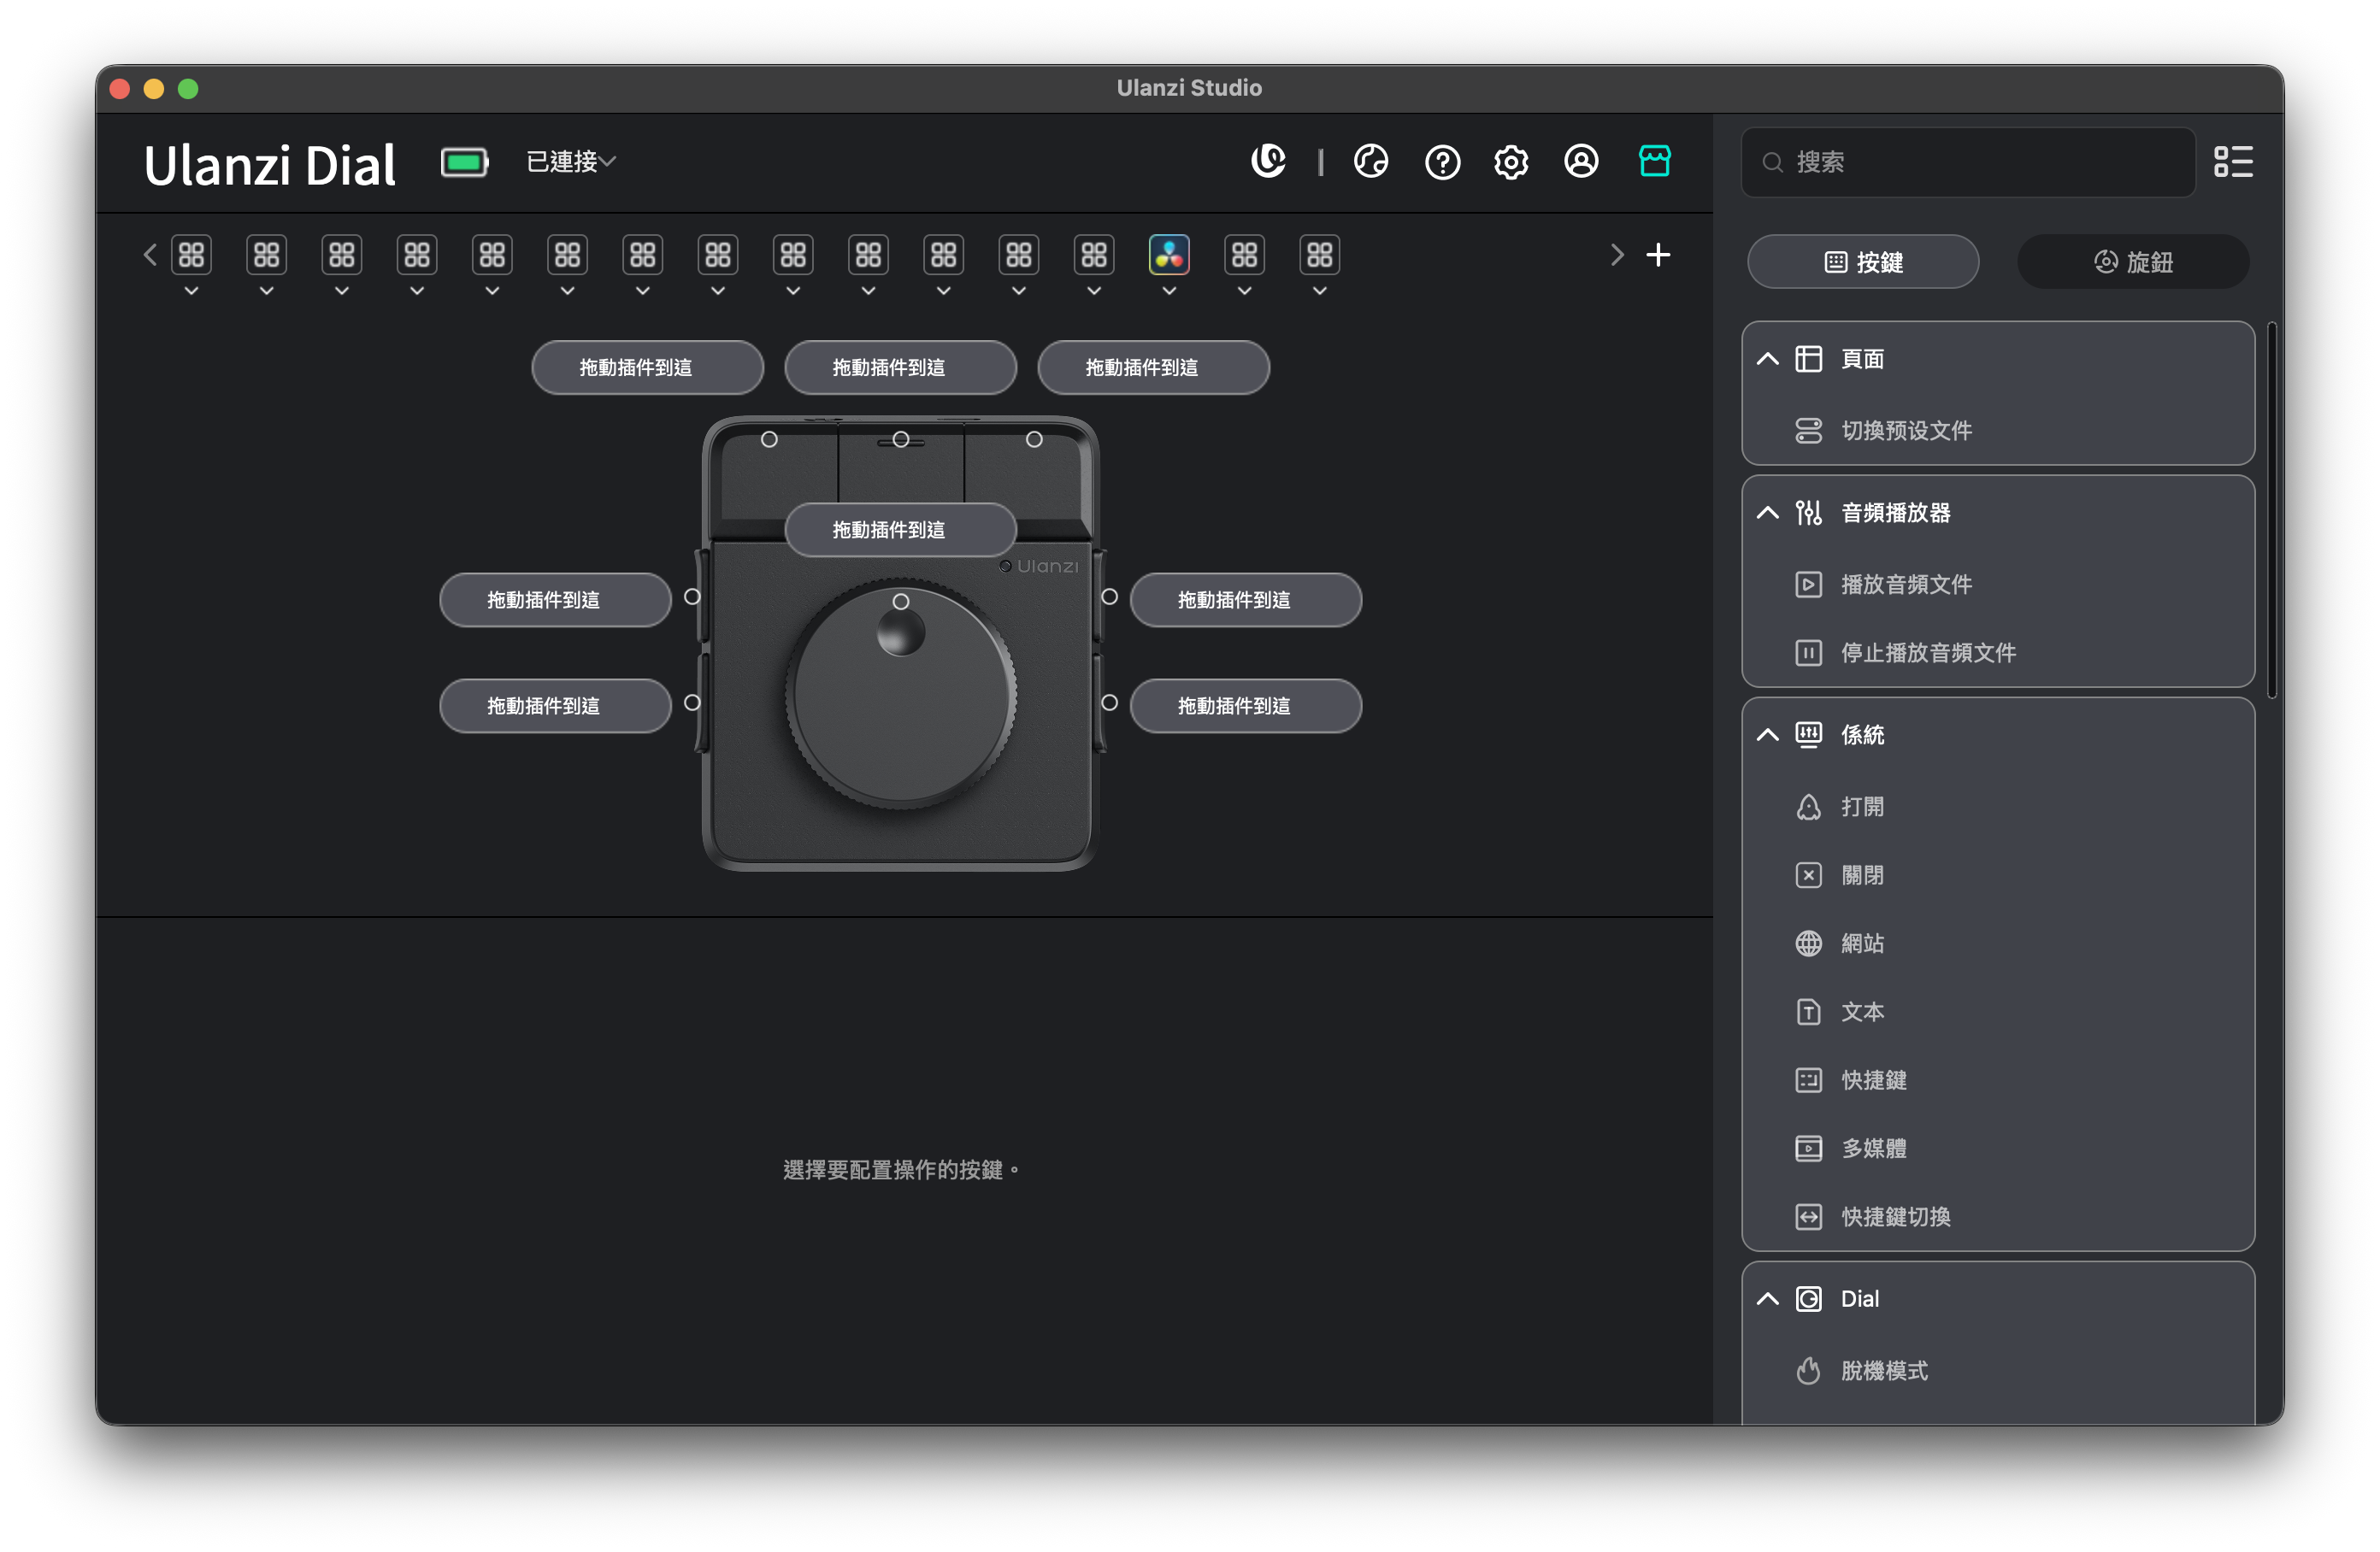Screen dimensions: 2380x1552
Task: Click the swap icon beside 快捷鍵切換
Action: pos(1807,1216)
